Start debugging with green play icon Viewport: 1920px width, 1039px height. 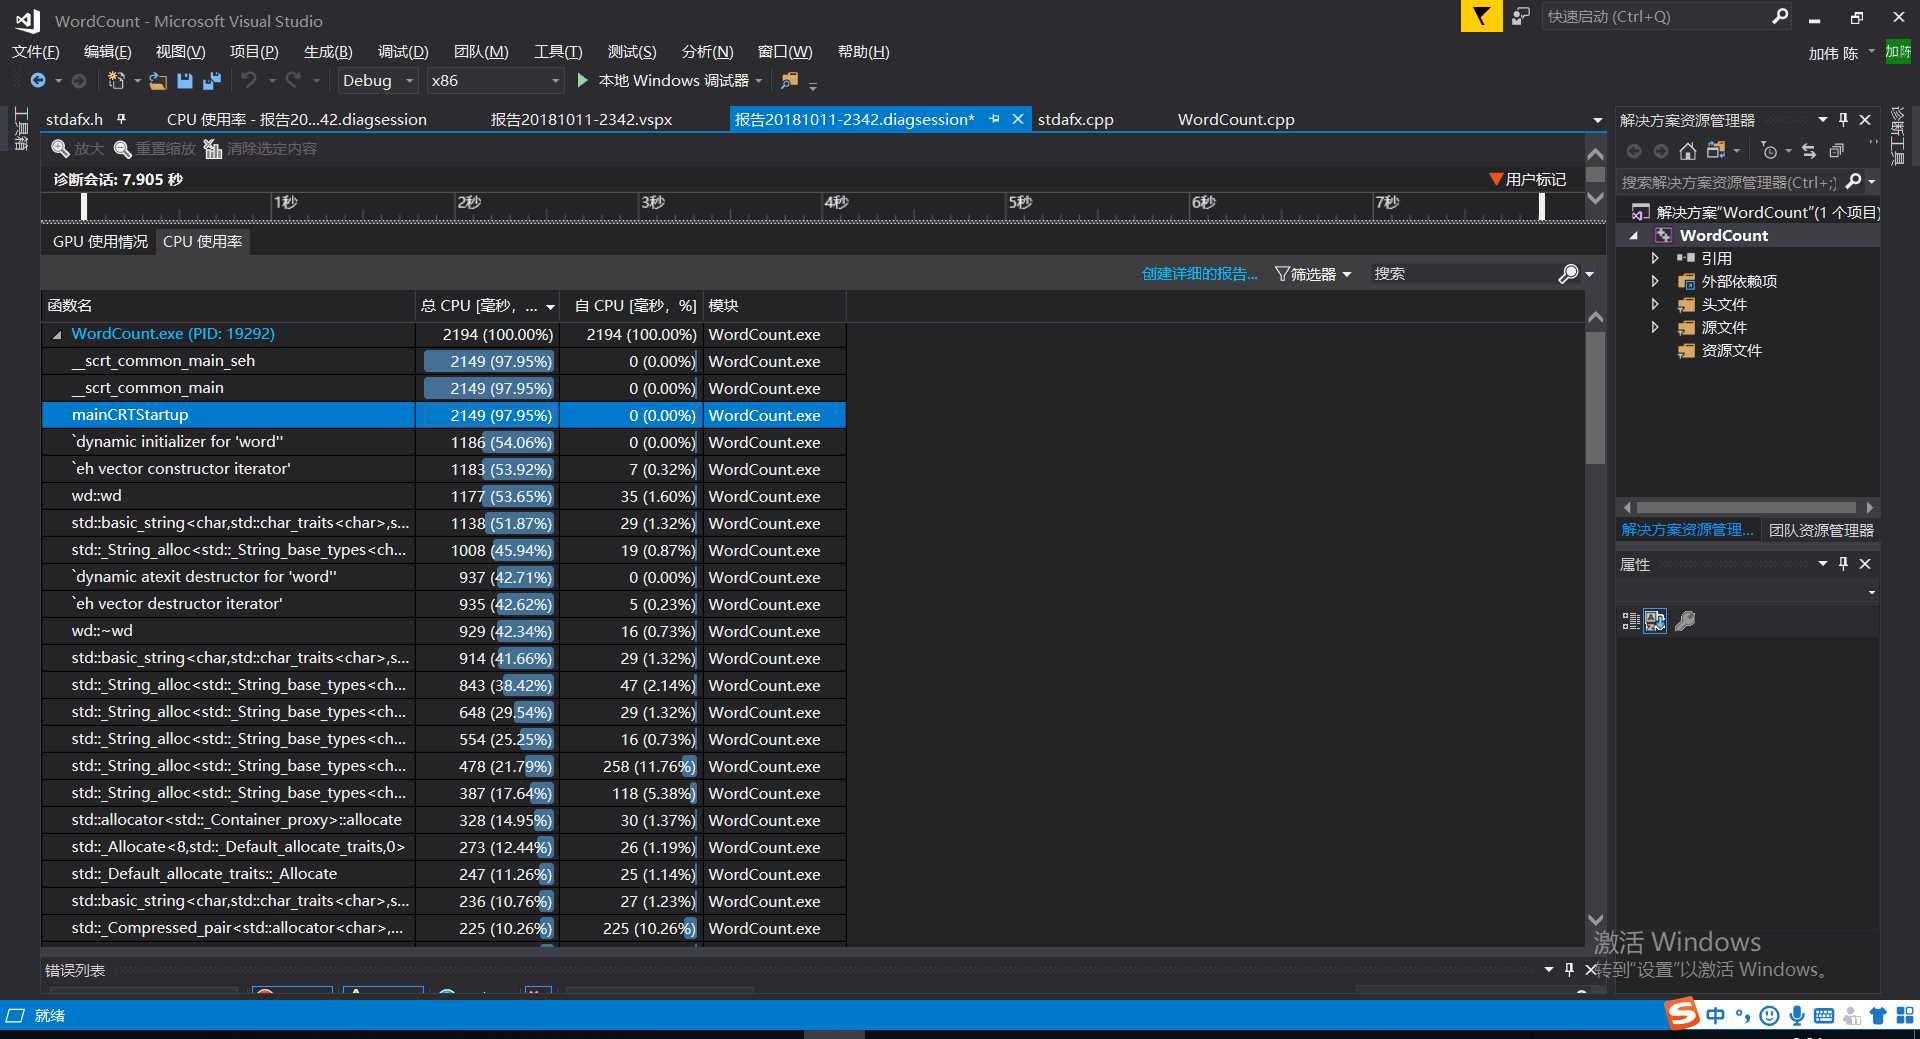[x=583, y=80]
